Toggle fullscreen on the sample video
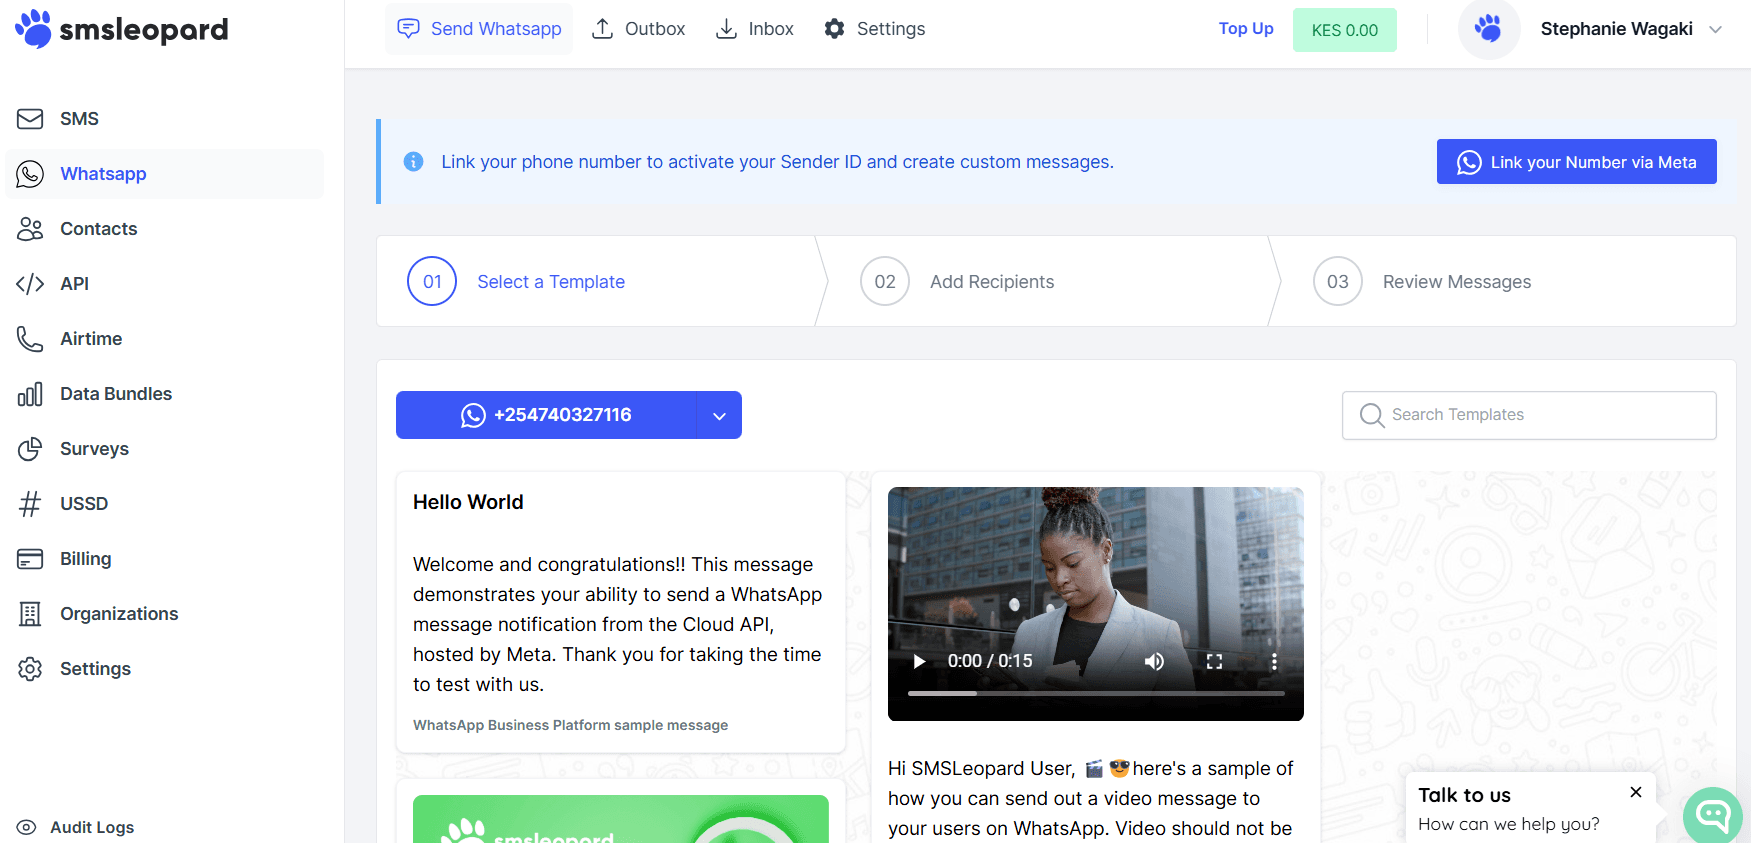Screen dimensions: 1751x843 tap(1214, 661)
